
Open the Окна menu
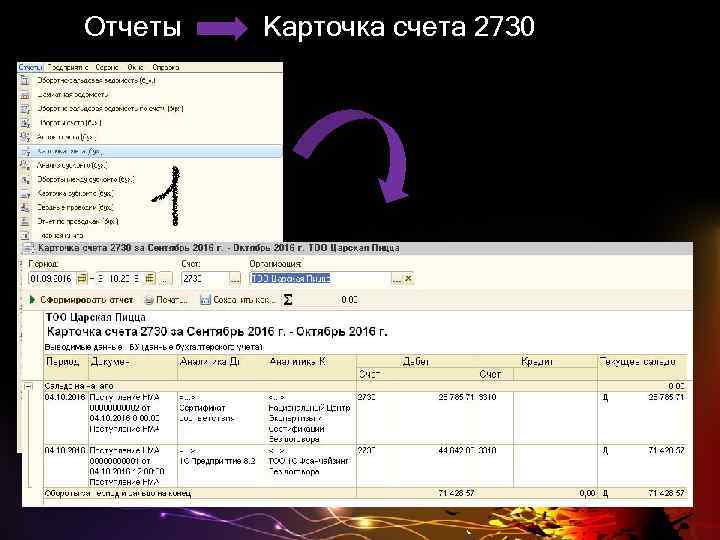[135, 68]
